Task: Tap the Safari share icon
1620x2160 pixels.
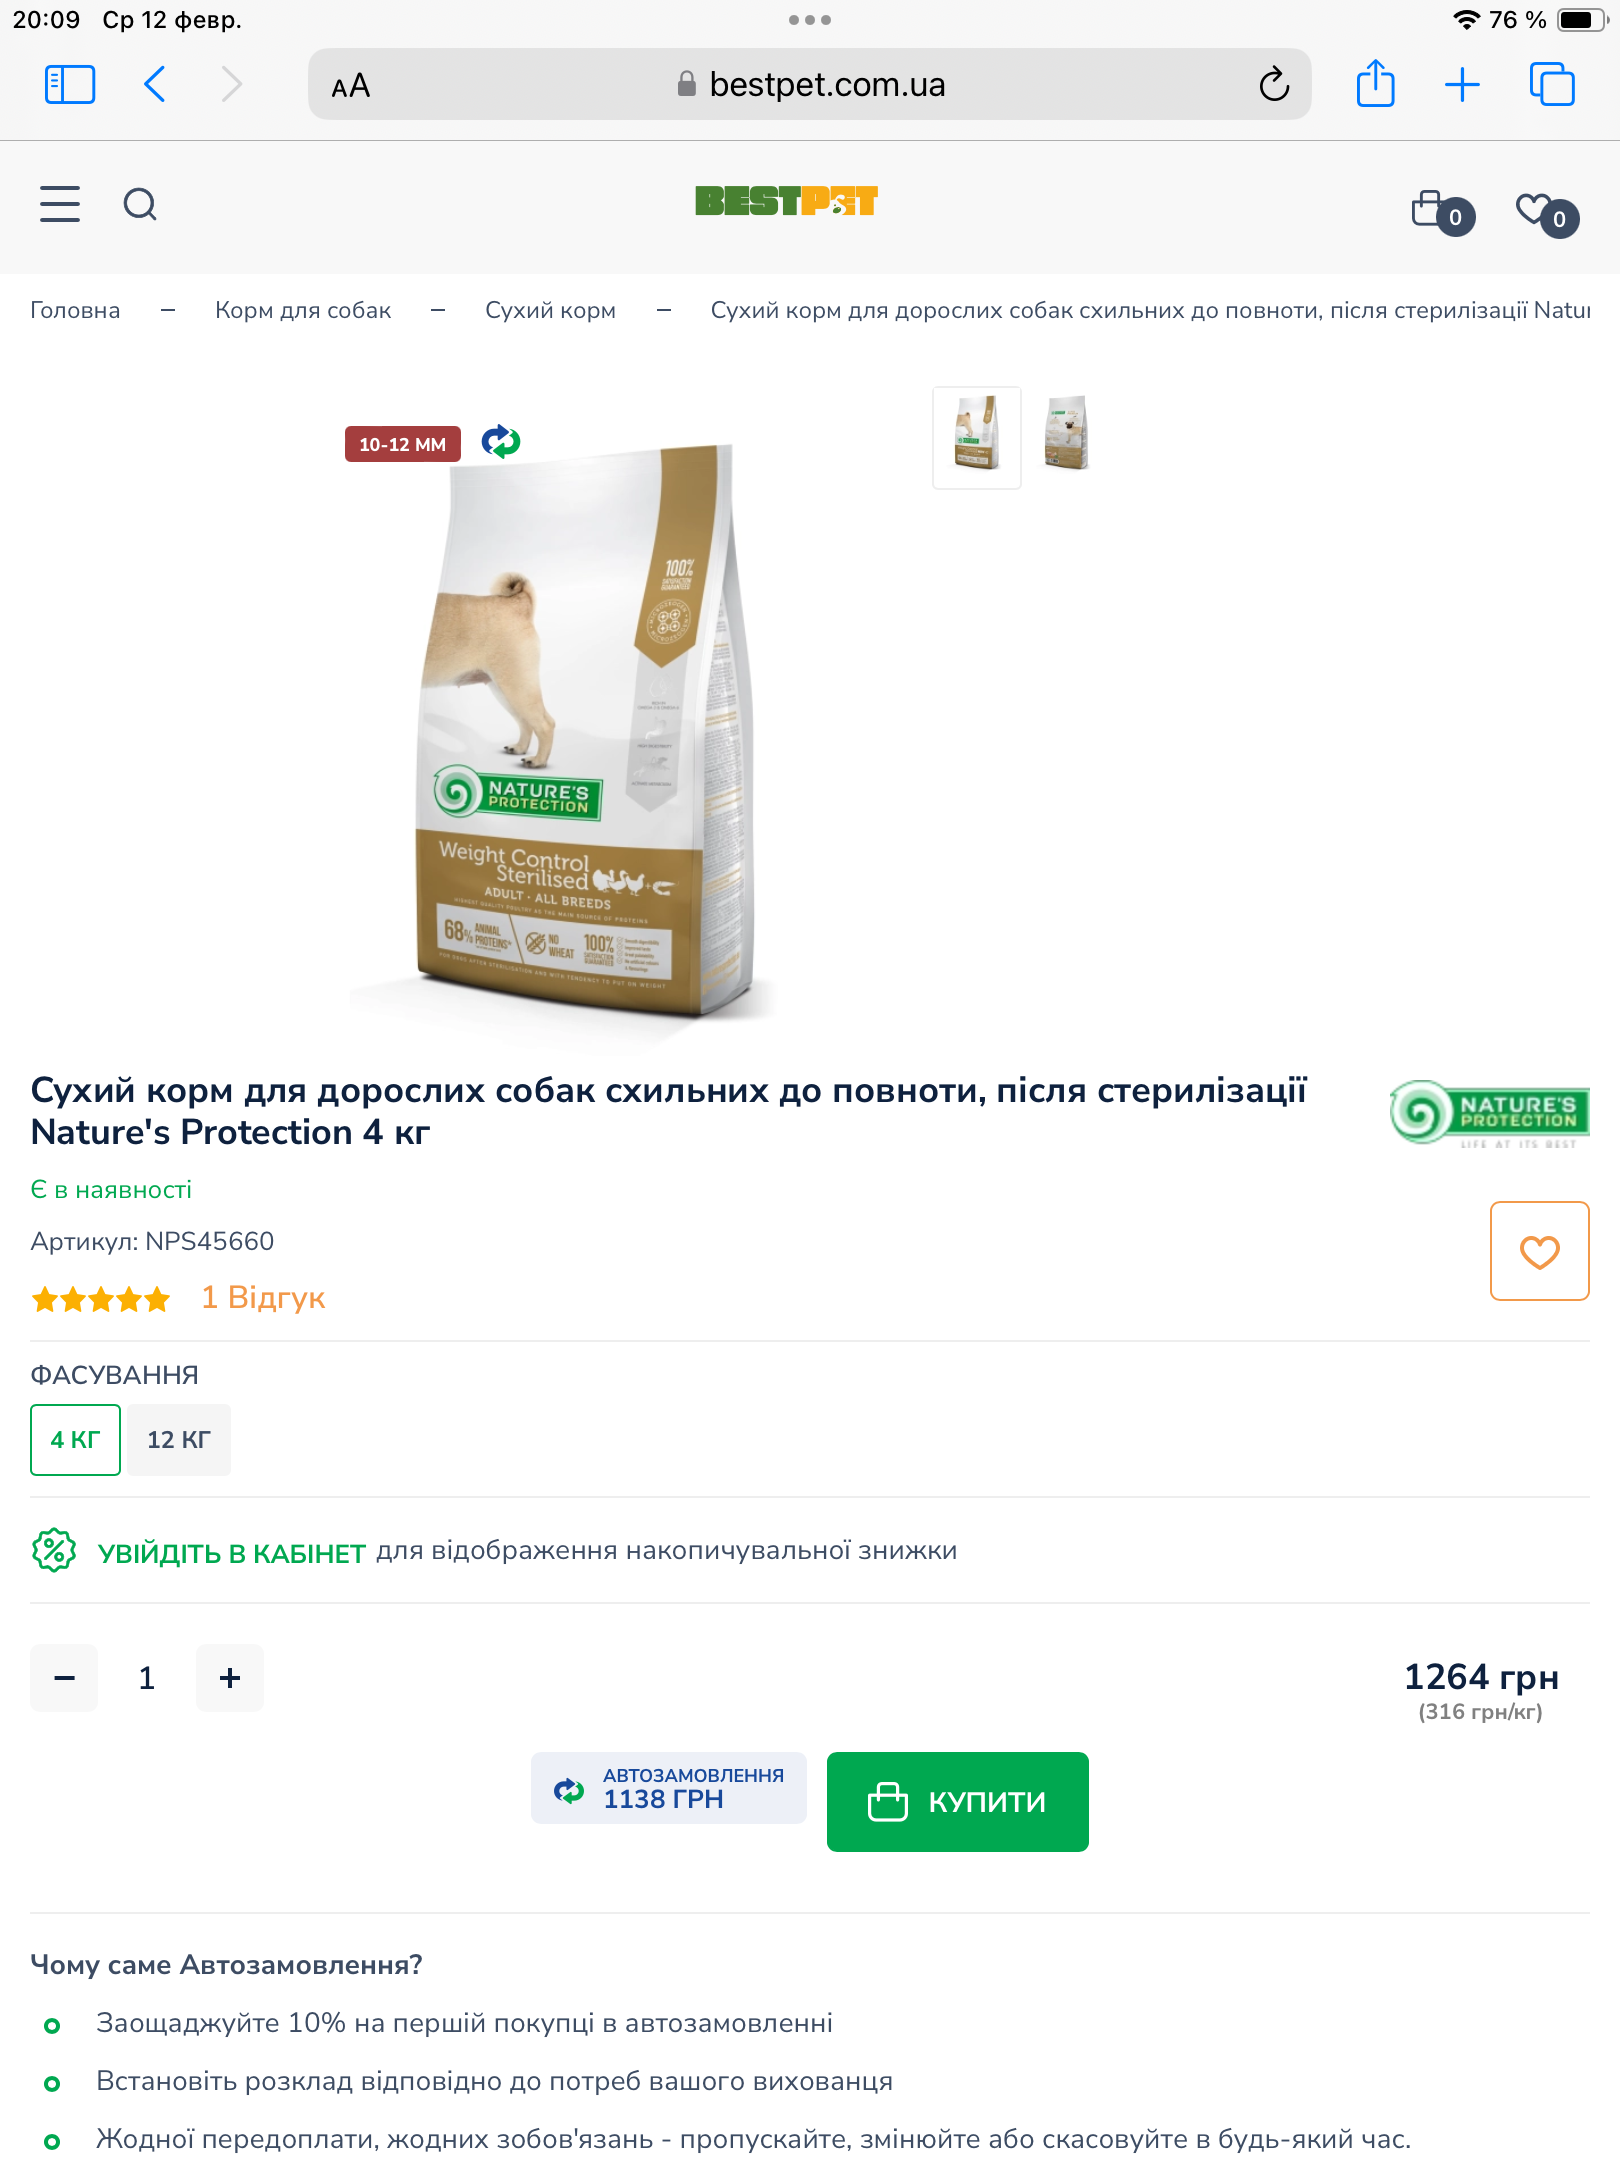Action: click(x=1375, y=84)
